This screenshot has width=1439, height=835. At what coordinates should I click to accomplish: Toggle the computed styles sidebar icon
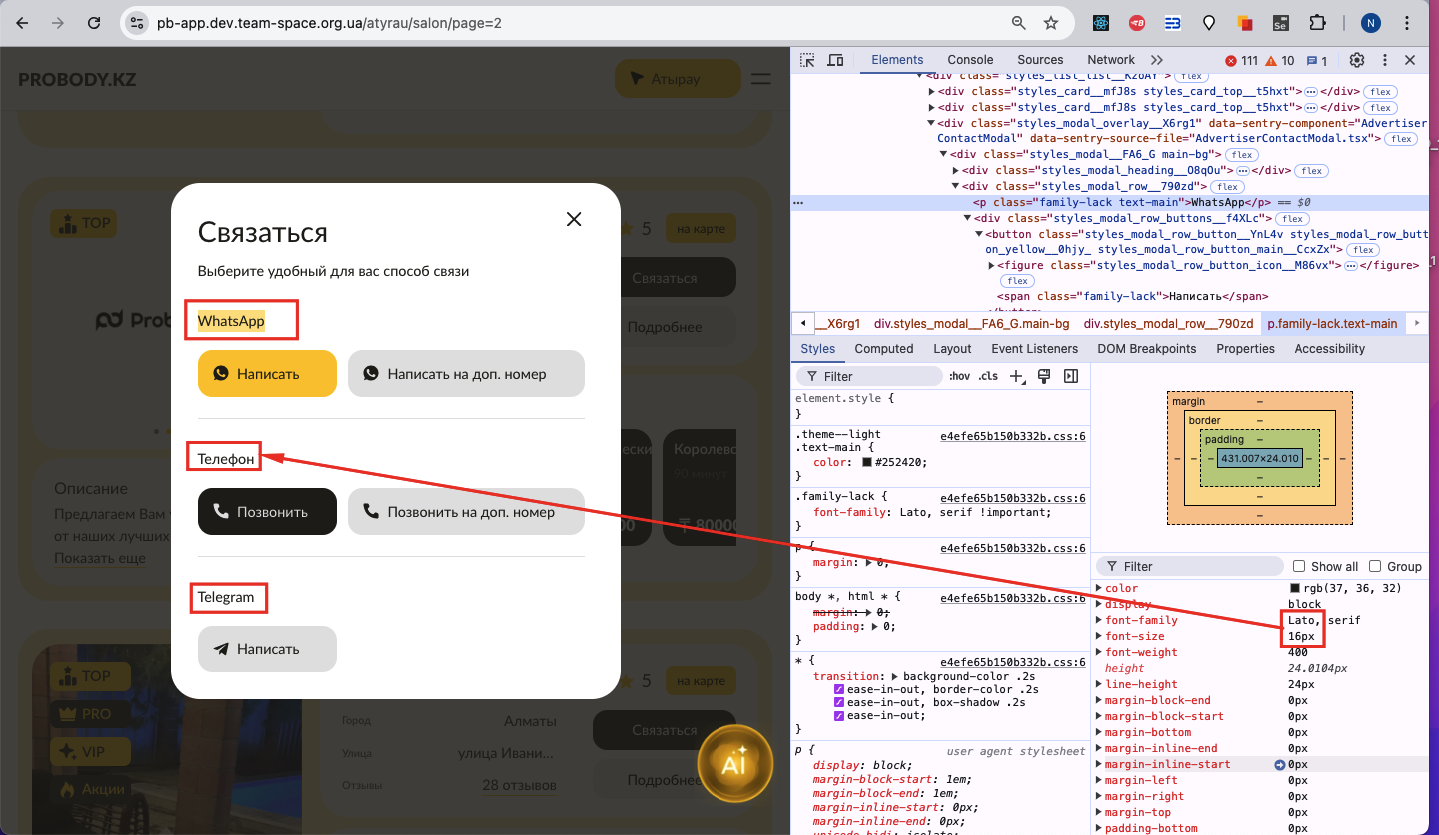(x=1071, y=376)
